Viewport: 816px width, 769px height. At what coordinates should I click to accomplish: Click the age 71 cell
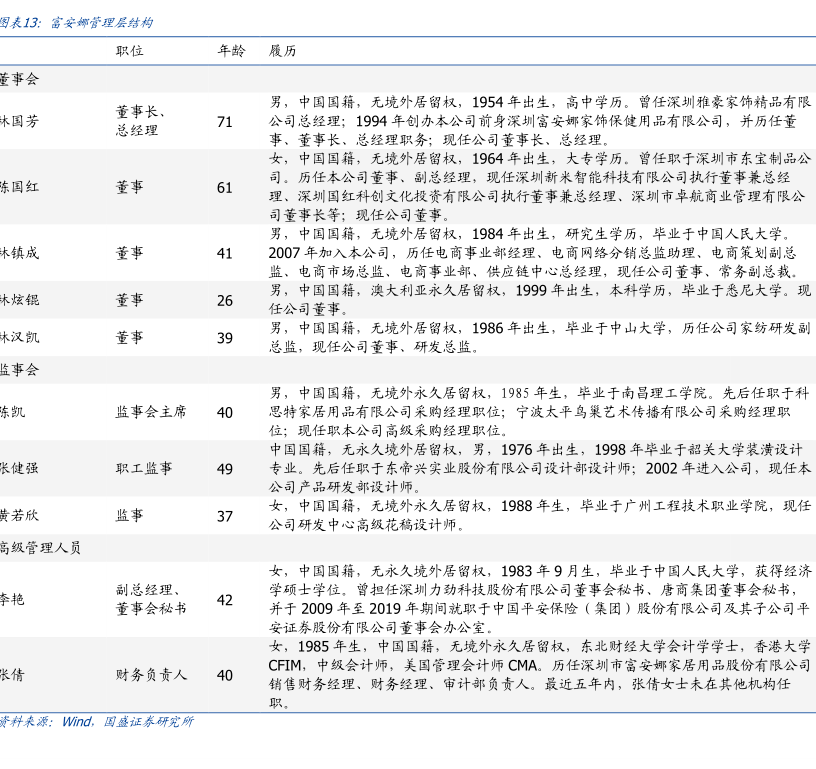click(224, 122)
